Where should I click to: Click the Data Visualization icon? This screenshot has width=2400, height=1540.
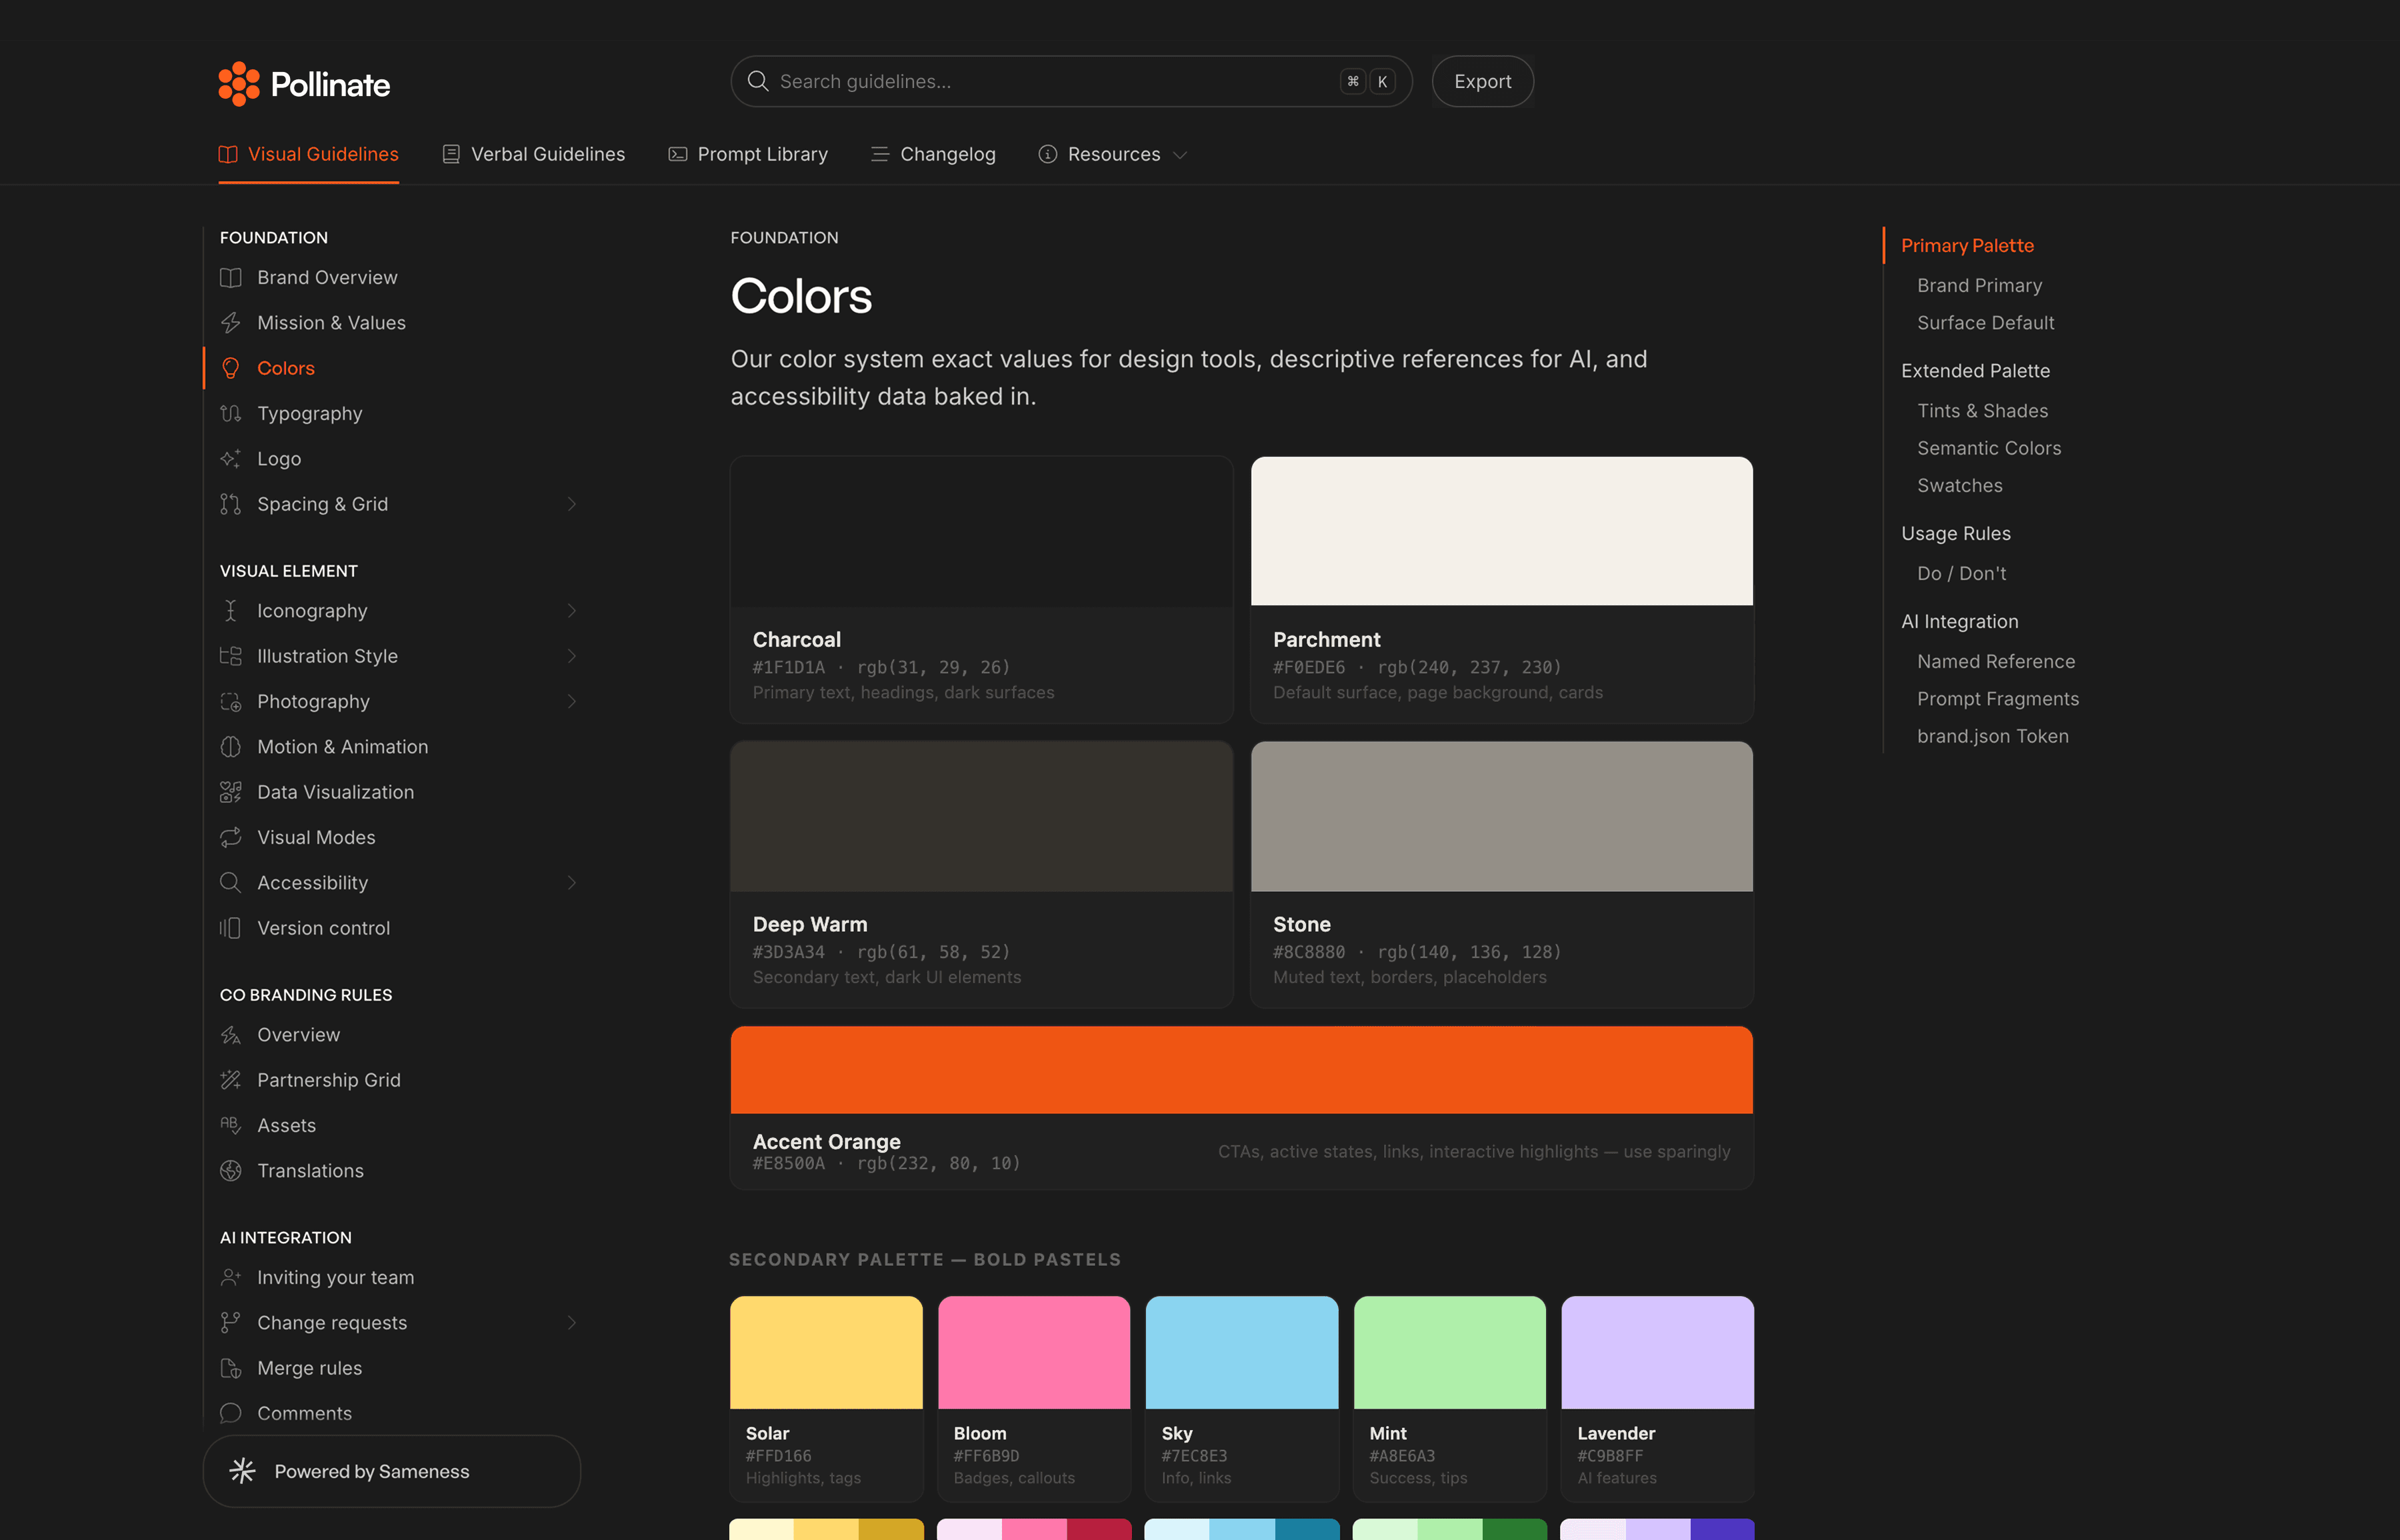231,792
